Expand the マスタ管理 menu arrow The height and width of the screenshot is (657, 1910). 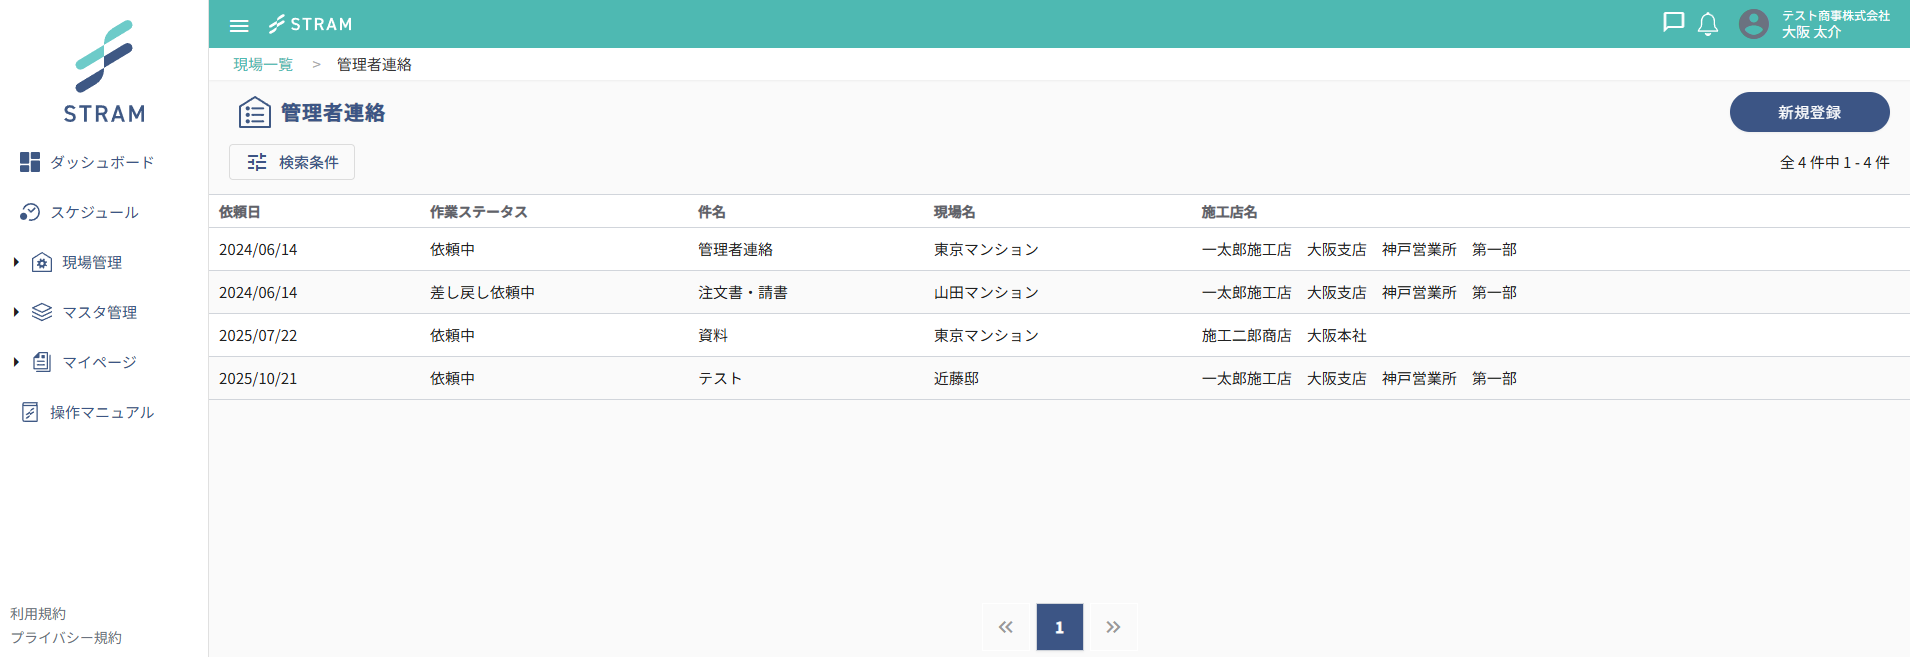(16, 312)
